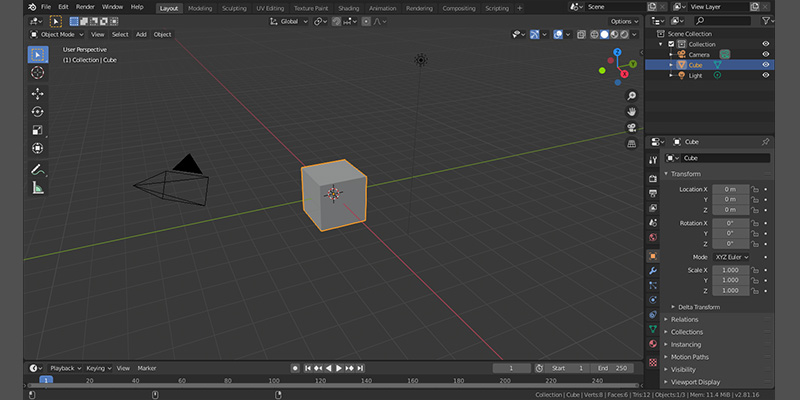The width and height of the screenshot is (800, 400).
Task: Open the Object Constraints properties tab
Action: coord(653,315)
